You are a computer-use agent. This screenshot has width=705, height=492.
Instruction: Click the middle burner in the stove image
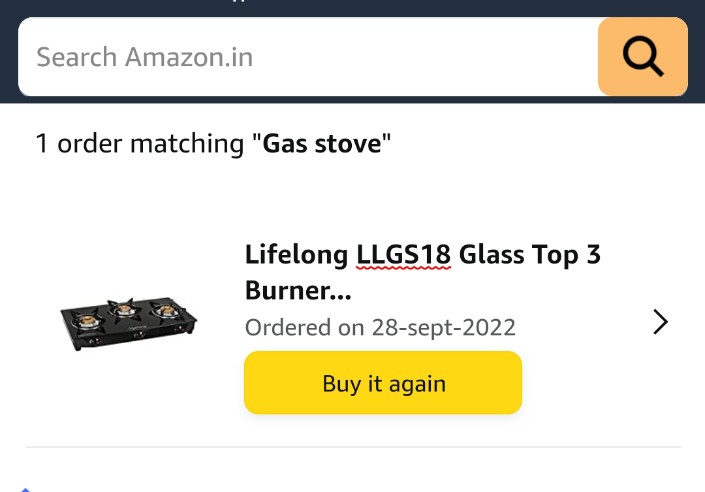[x=125, y=308]
